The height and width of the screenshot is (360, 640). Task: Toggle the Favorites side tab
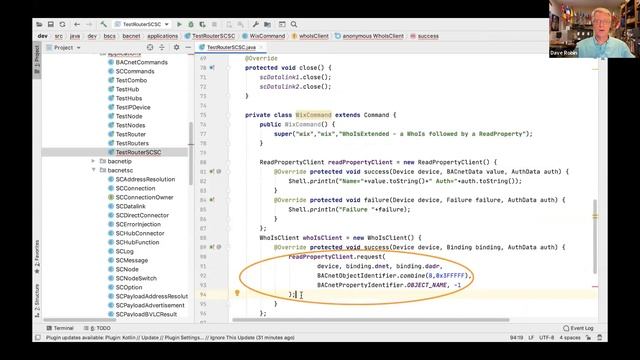point(37,256)
